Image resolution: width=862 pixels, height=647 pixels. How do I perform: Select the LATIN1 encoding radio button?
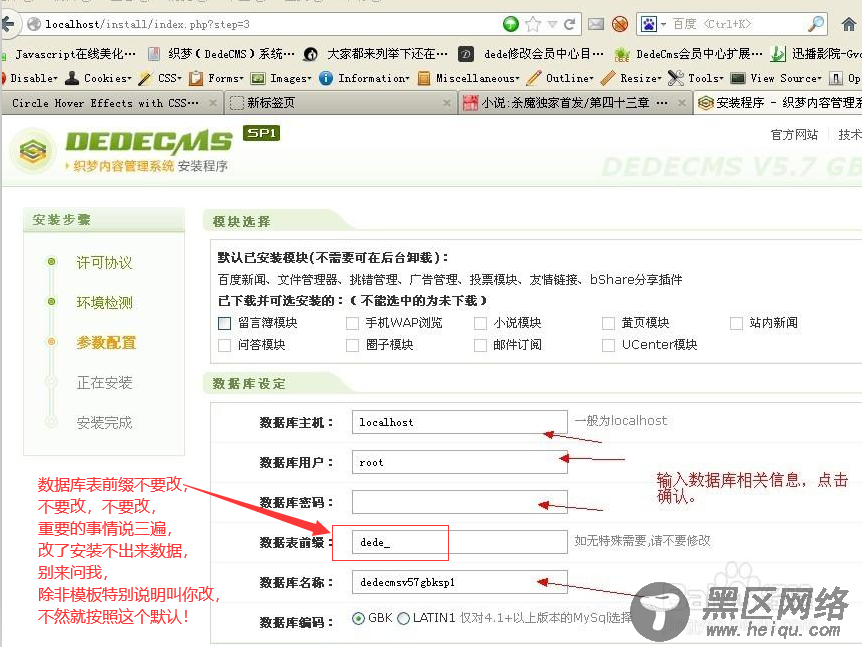[404, 619]
